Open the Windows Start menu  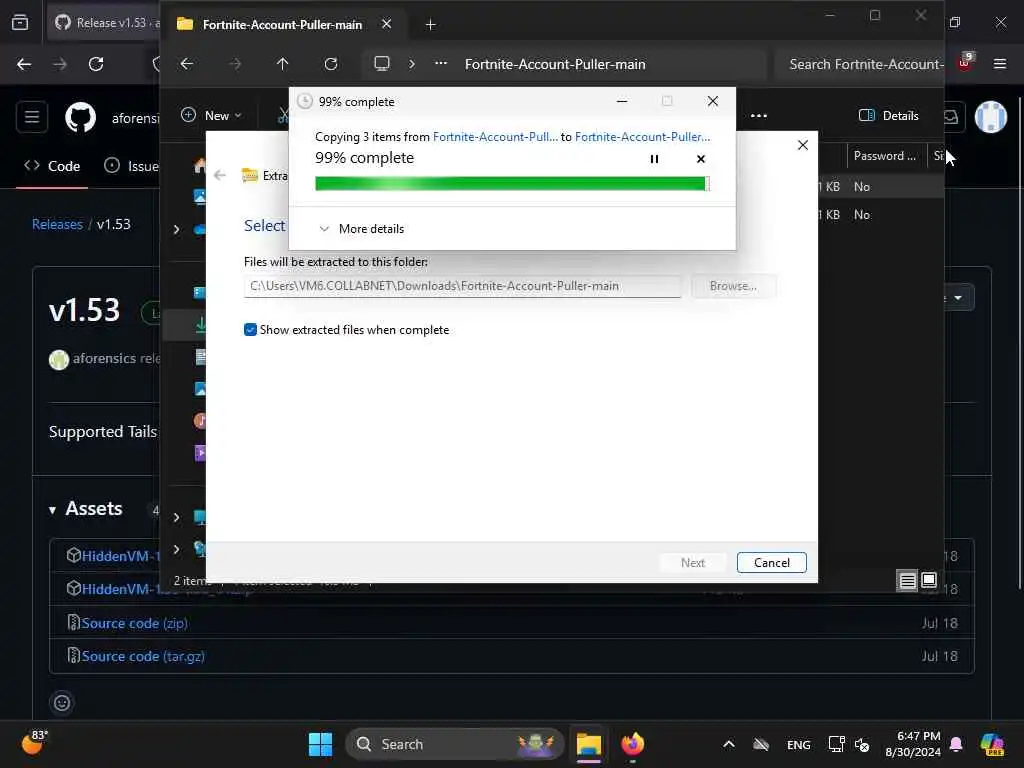pos(320,744)
